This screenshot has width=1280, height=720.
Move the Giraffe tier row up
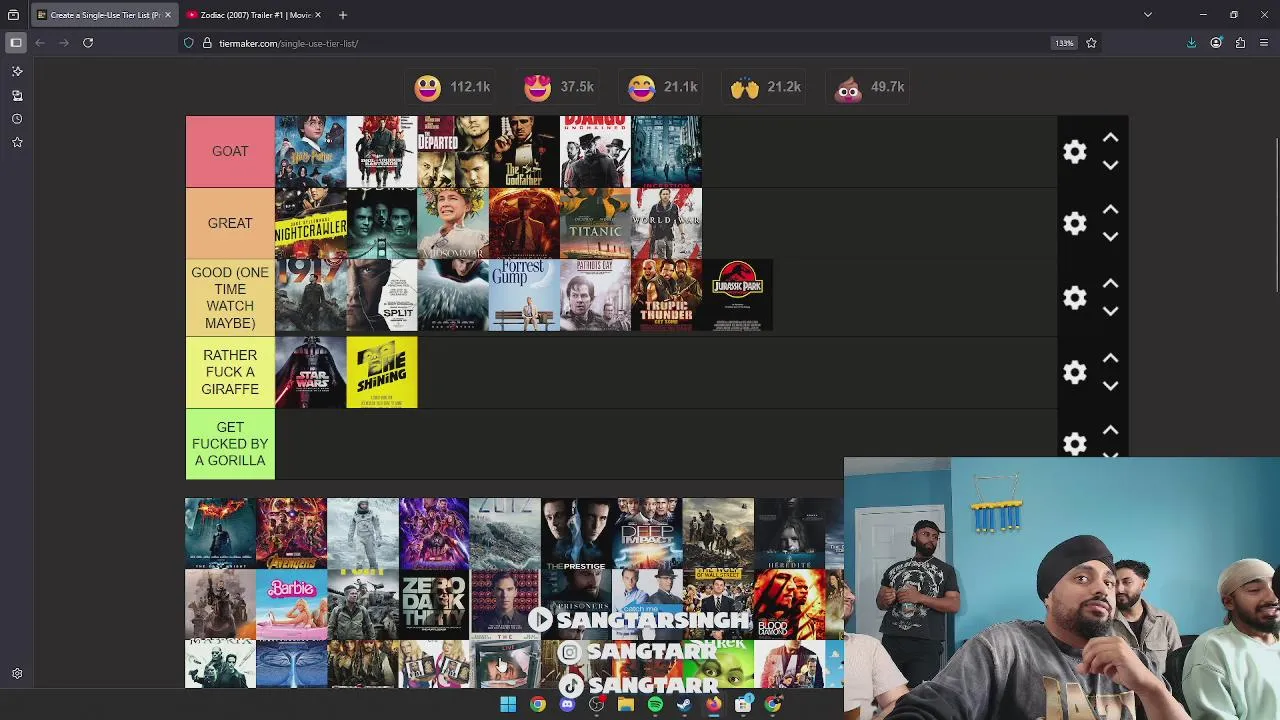tap(1110, 358)
